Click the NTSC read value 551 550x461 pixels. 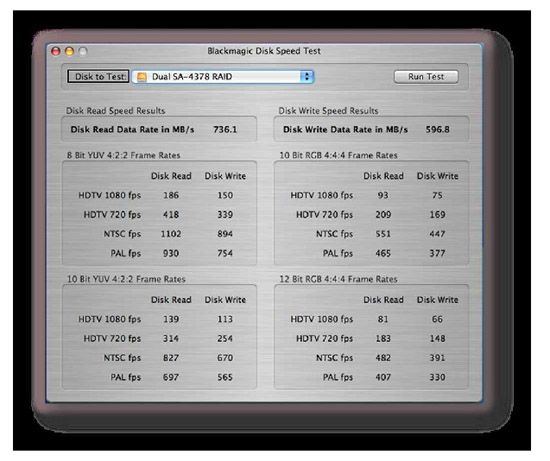click(383, 234)
